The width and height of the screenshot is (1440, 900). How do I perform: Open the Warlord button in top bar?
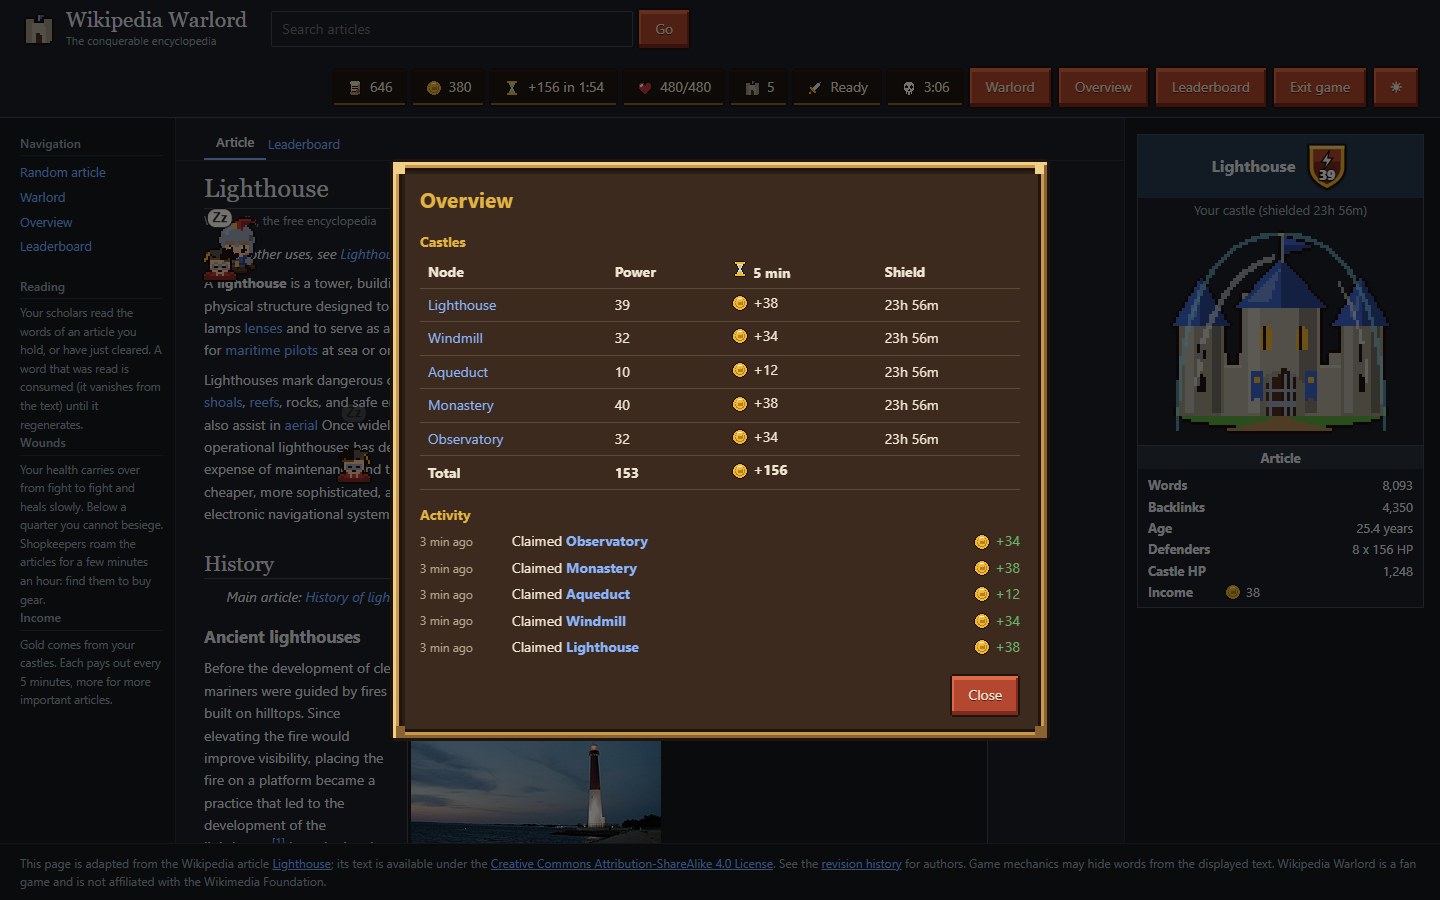coord(1010,87)
